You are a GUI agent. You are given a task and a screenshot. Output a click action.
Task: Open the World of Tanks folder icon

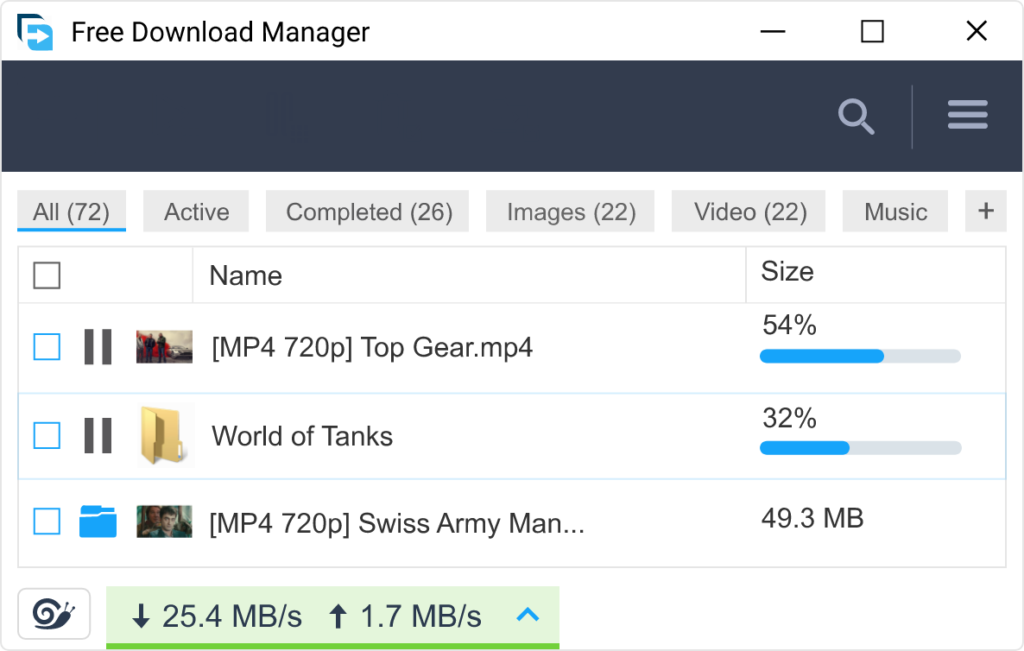(163, 435)
